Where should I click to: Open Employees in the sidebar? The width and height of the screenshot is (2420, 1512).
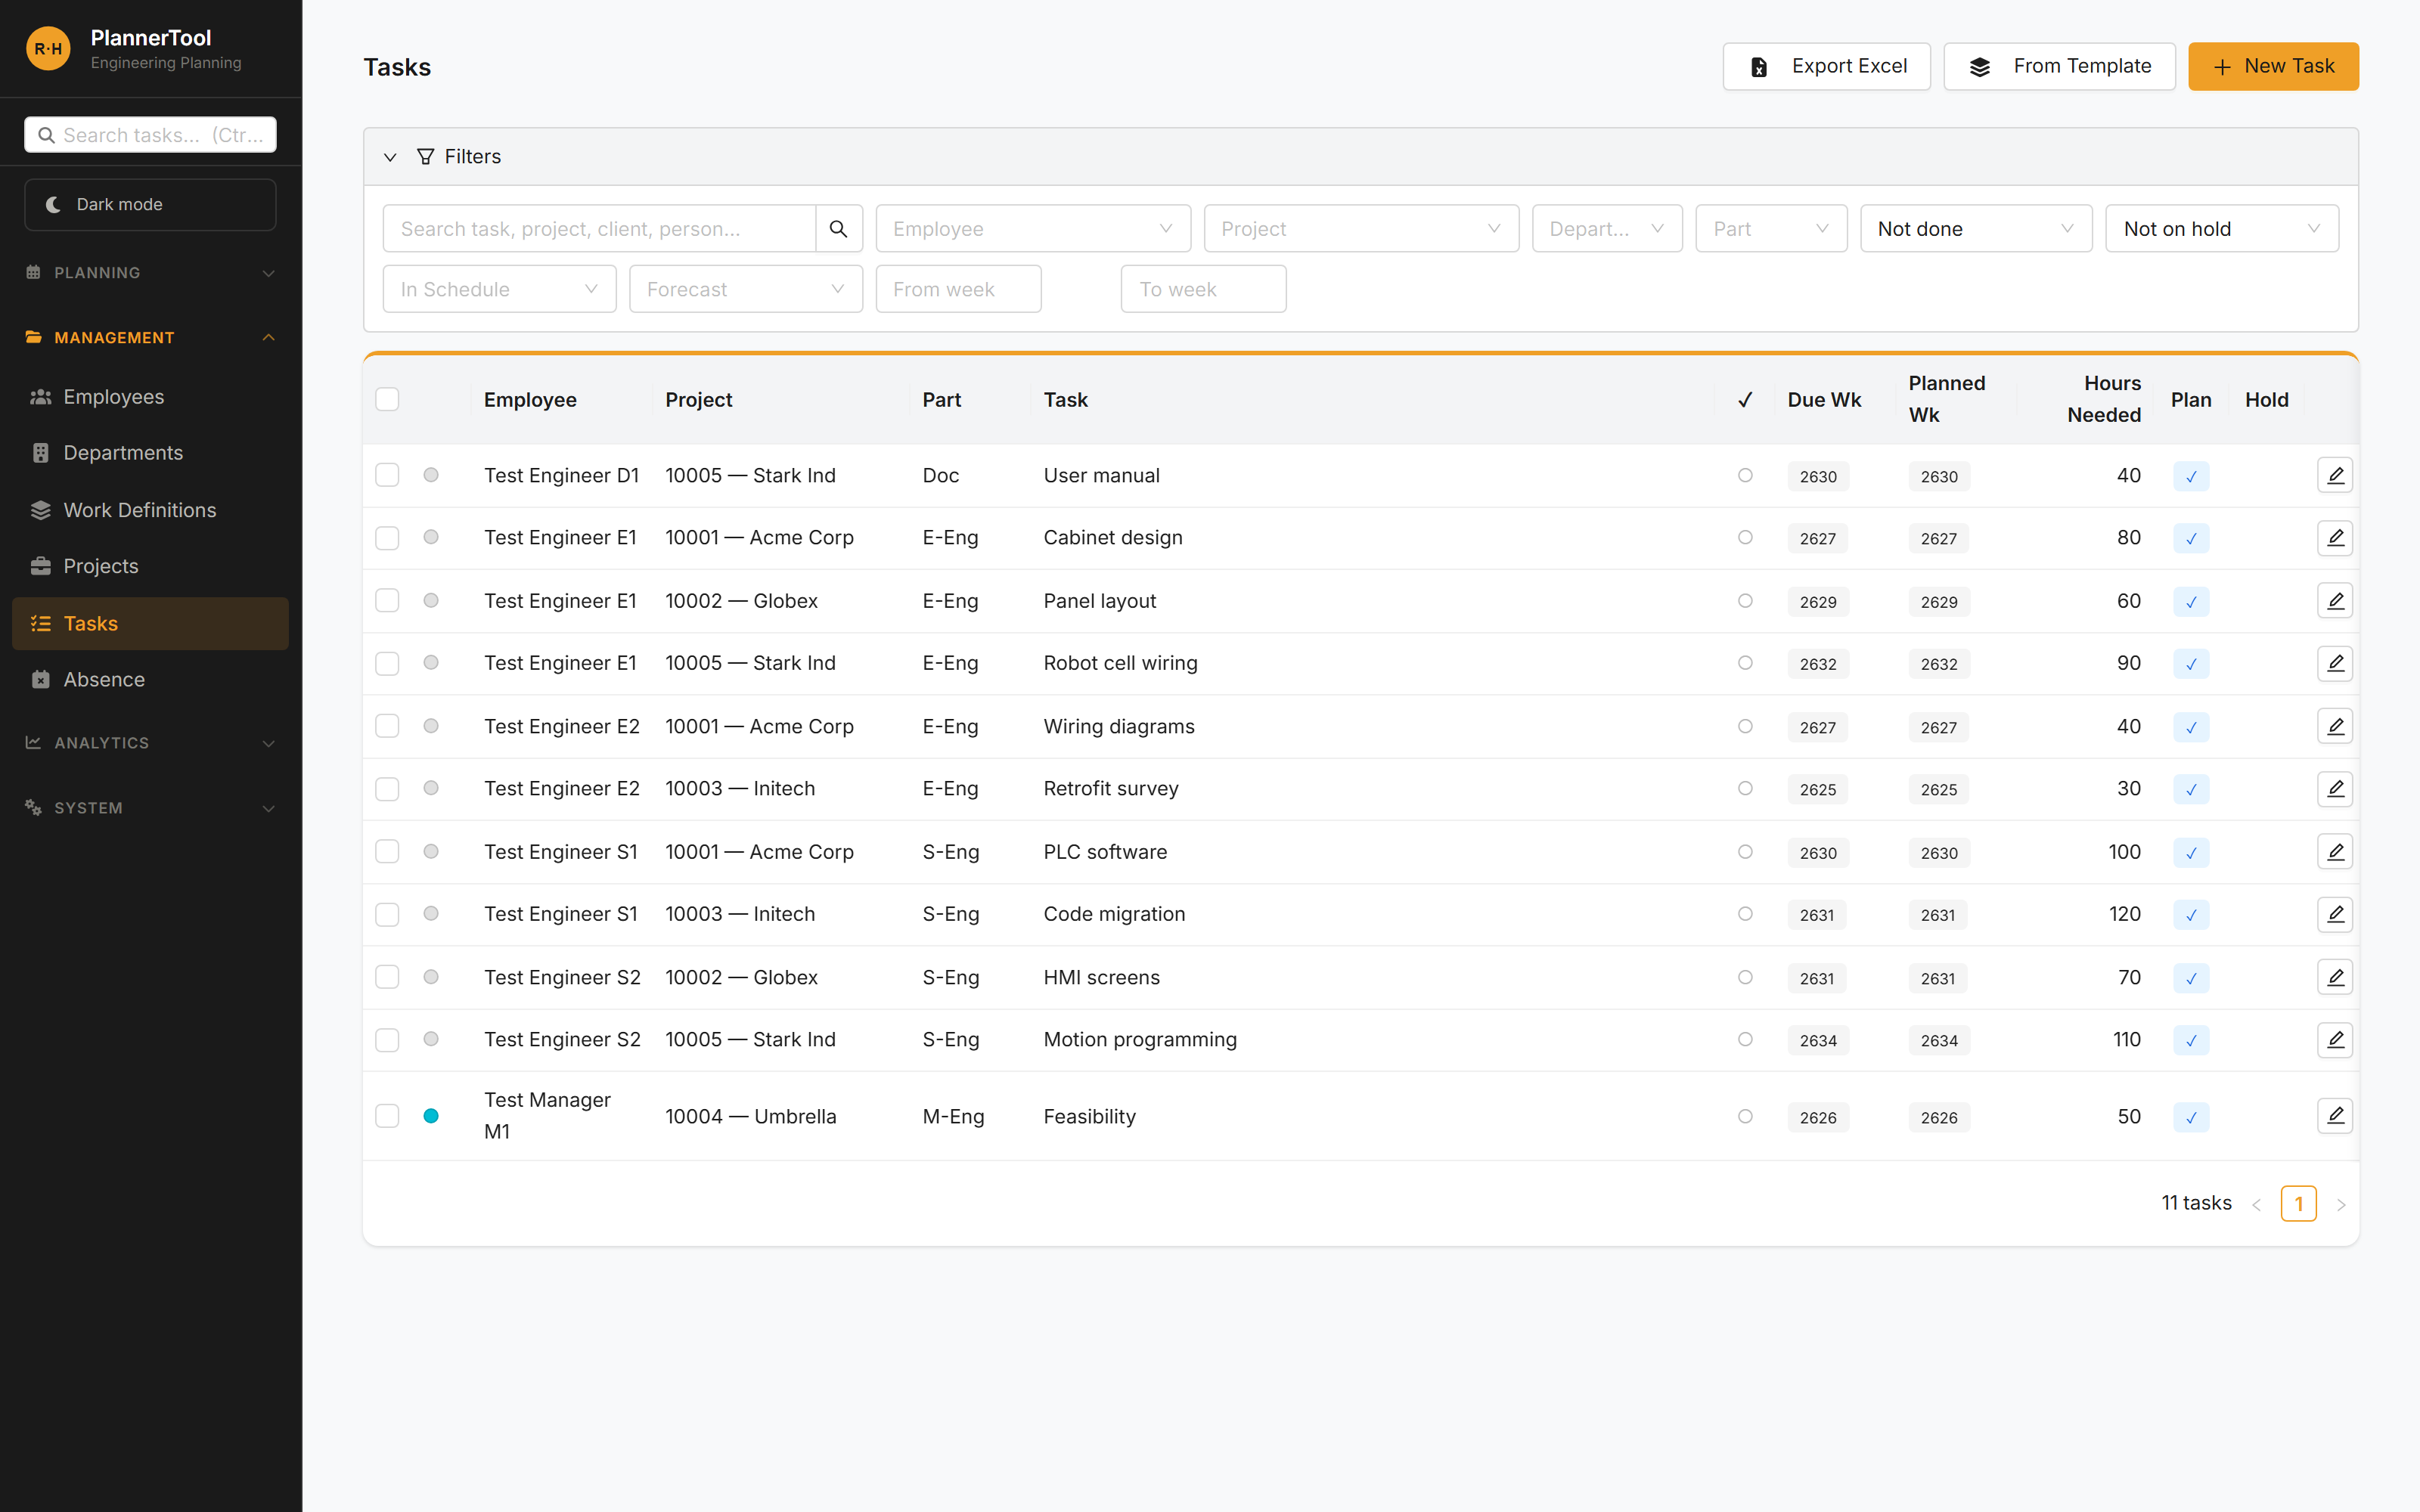(150, 397)
